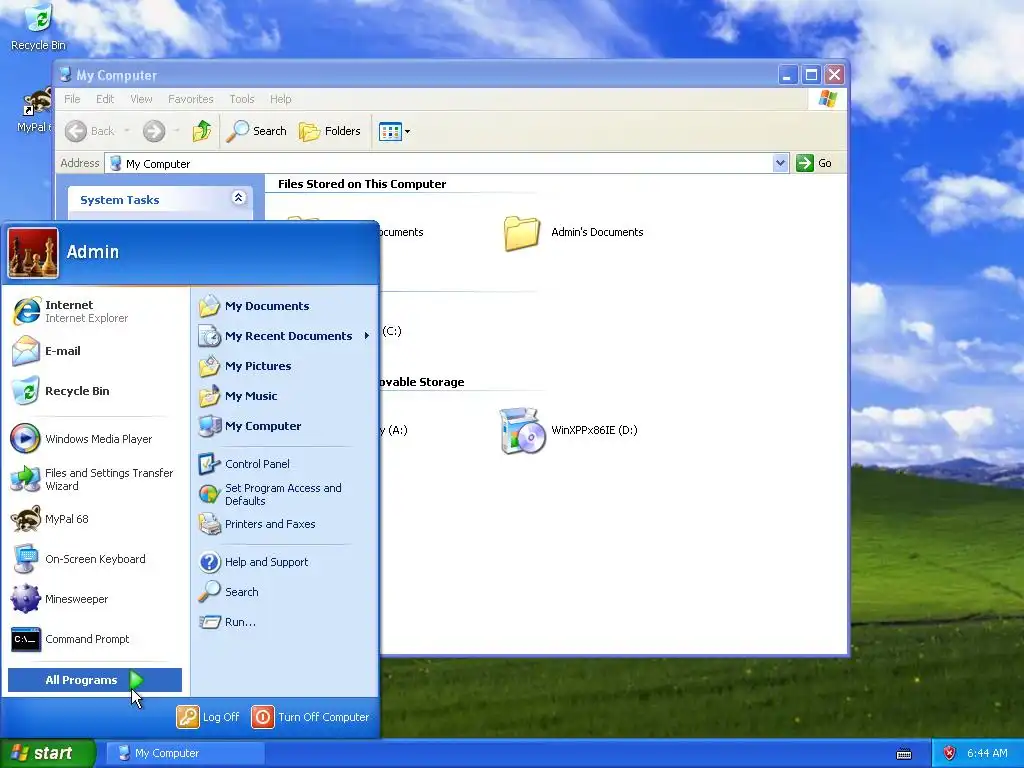Click the Log Off button
The height and width of the screenshot is (768, 1024).
pos(208,717)
